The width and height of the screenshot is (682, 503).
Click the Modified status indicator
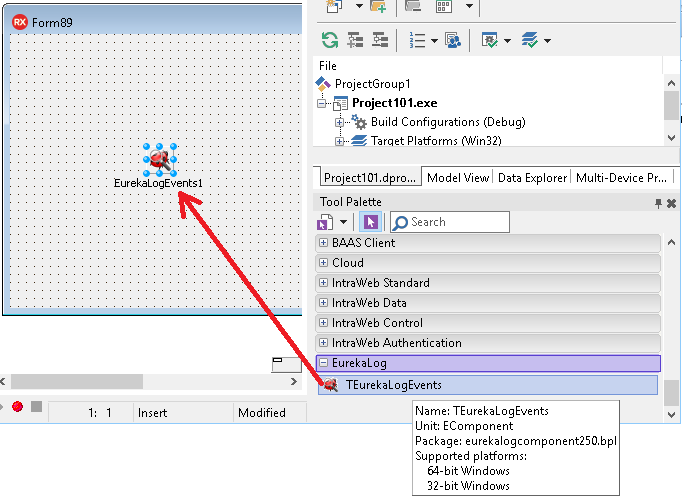tap(262, 412)
